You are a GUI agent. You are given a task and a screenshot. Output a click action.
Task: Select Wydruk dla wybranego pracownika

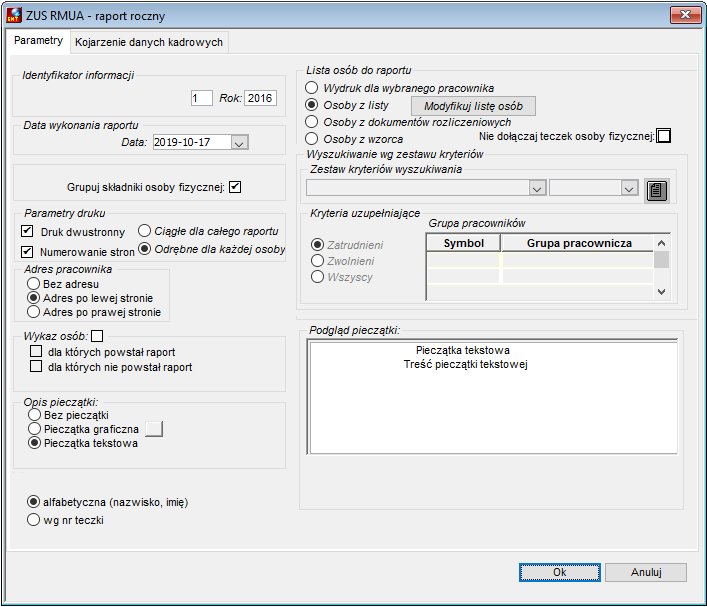tap(312, 87)
